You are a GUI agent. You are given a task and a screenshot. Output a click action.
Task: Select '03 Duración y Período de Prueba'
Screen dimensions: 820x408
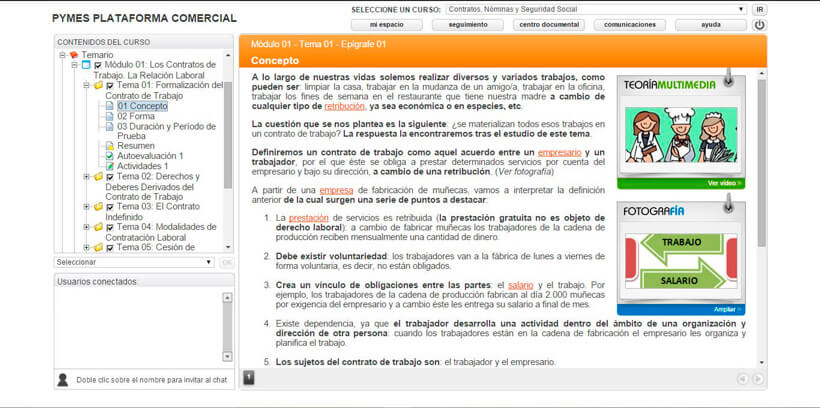(x=166, y=131)
